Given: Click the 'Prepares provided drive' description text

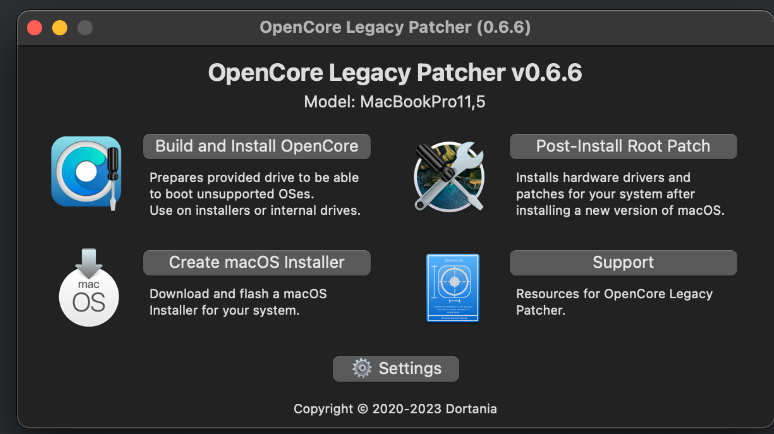Looking at the screenshot, I should (255, 194).
